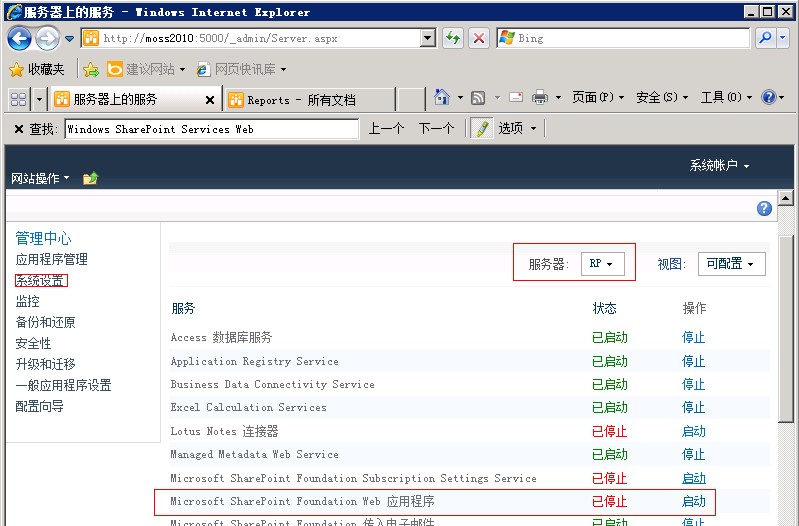The image size is (799, 526).
Task: Click the navigate up folder icon
Action: 90,178
